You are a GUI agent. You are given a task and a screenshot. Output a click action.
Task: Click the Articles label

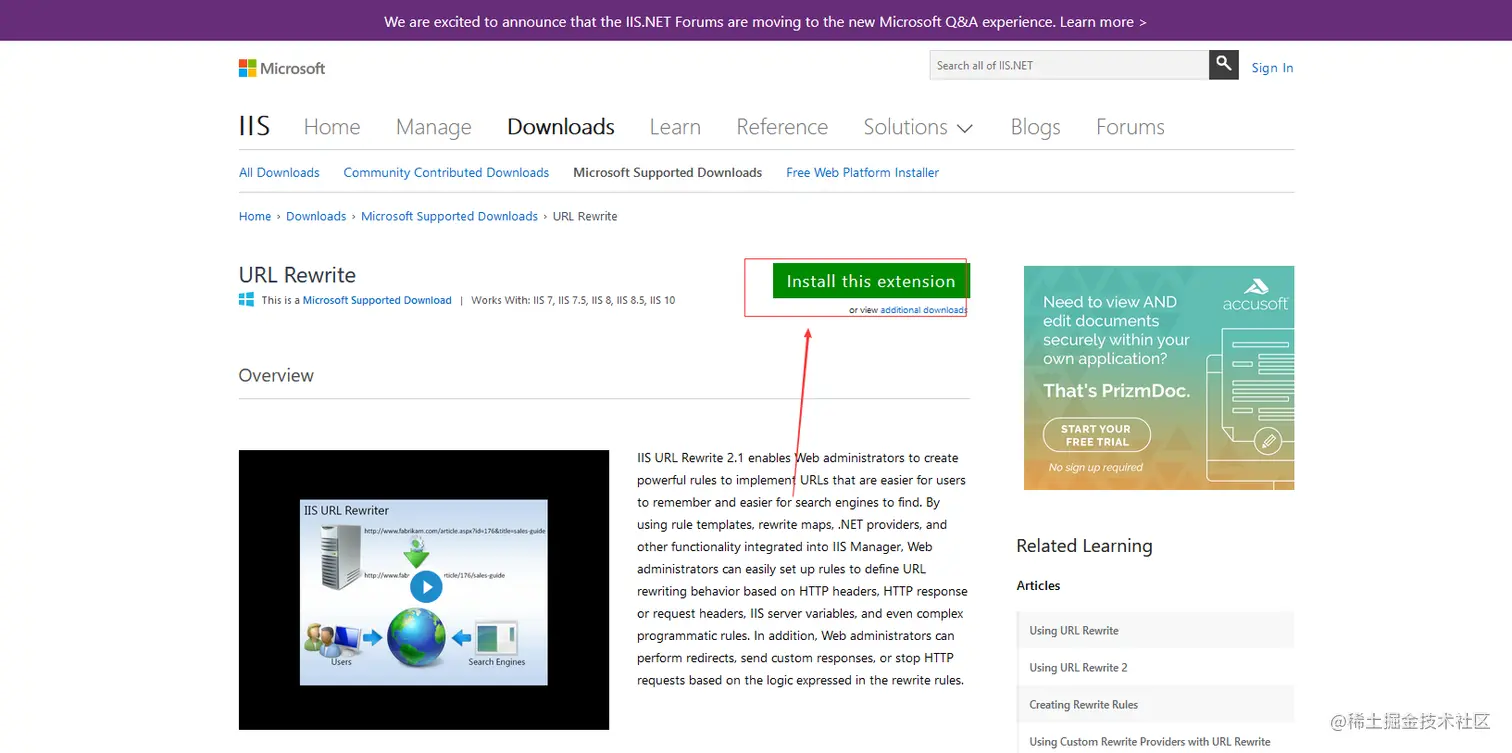coord(1038,585)
